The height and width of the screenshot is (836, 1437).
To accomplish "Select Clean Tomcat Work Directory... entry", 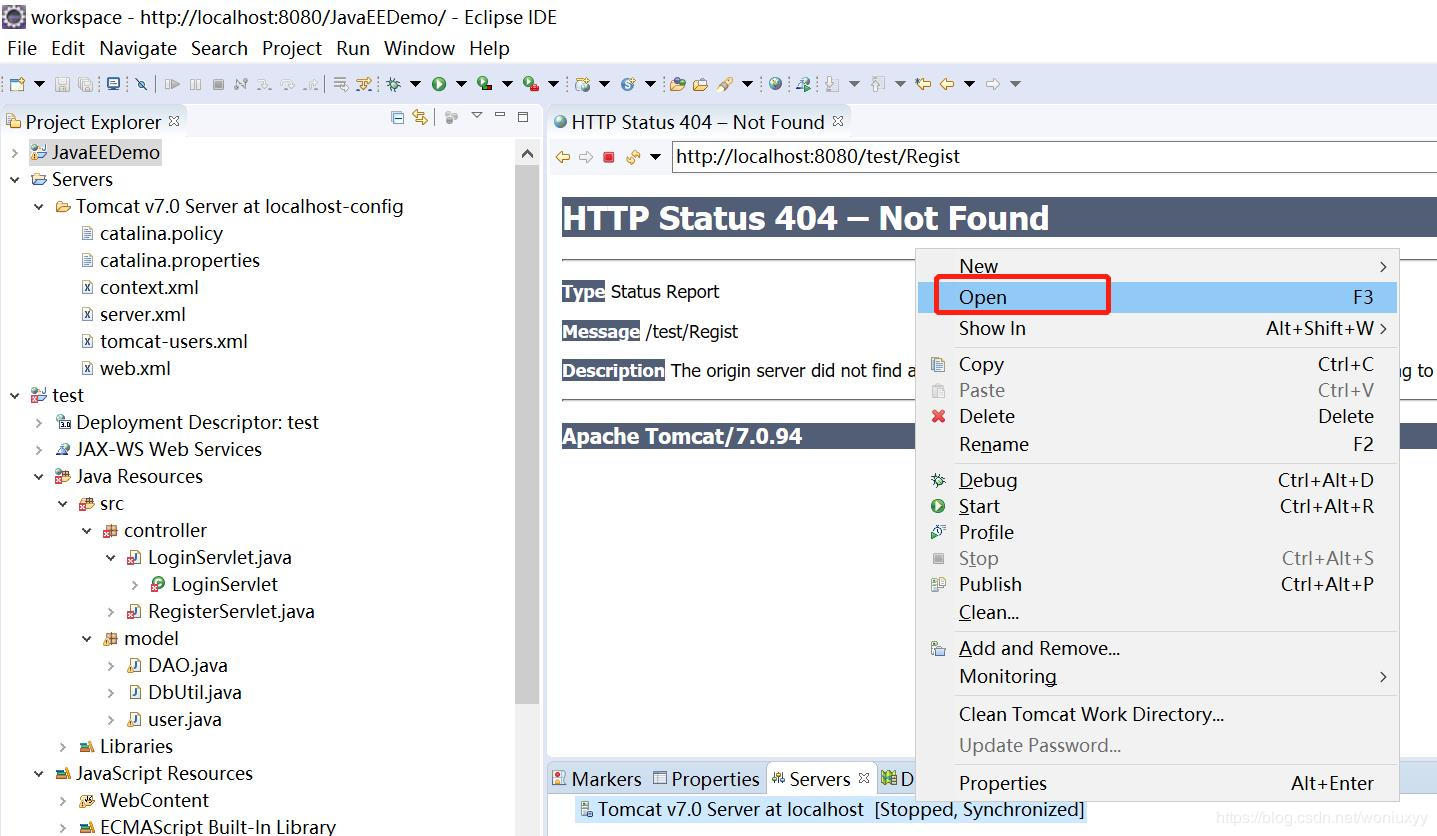I will [1157, 715].
